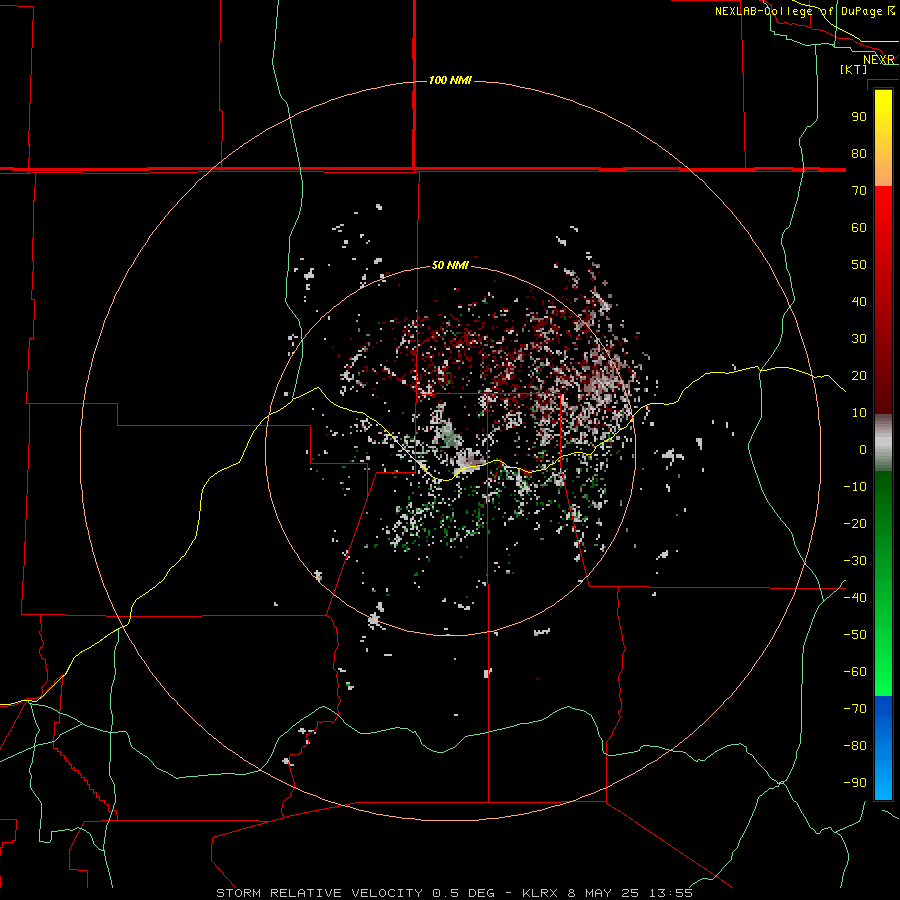The height and width of the screenshot is (900, 900).
Task: Click the -30 value on the velocity scale
Action: tap(855, 561)
